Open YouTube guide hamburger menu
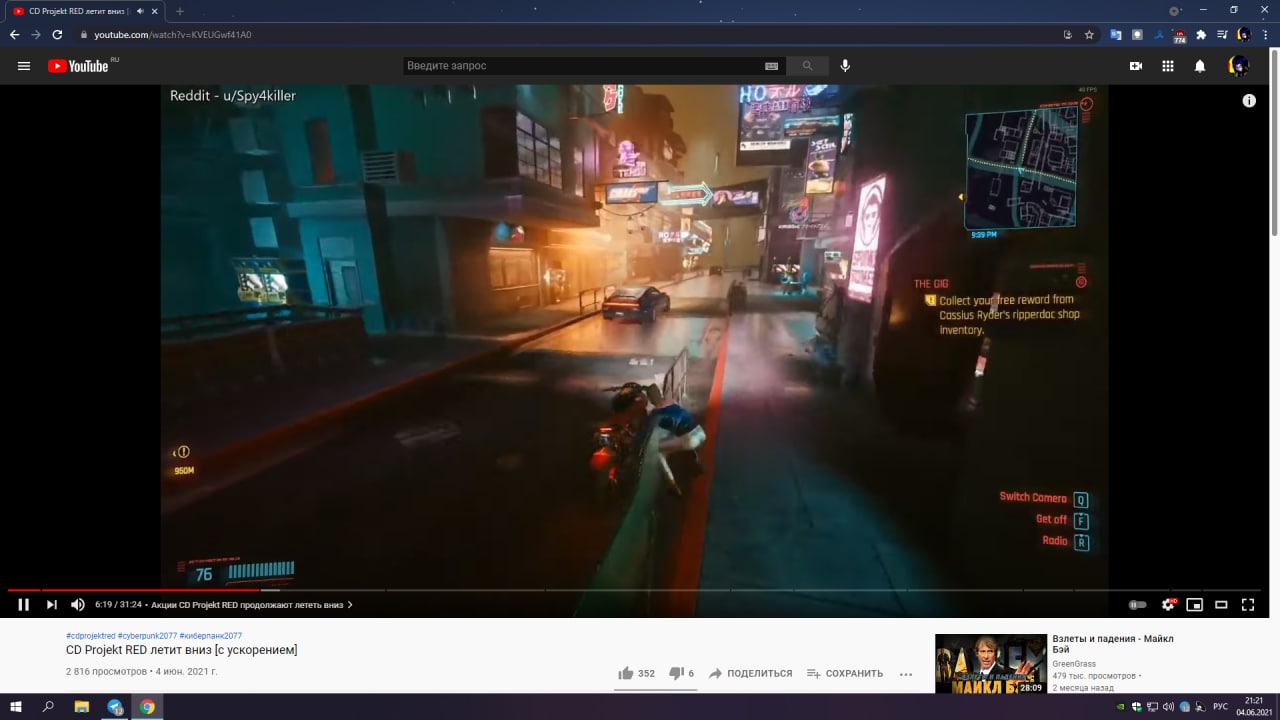The image size is (1280, 720). click(x=24, y=66)
